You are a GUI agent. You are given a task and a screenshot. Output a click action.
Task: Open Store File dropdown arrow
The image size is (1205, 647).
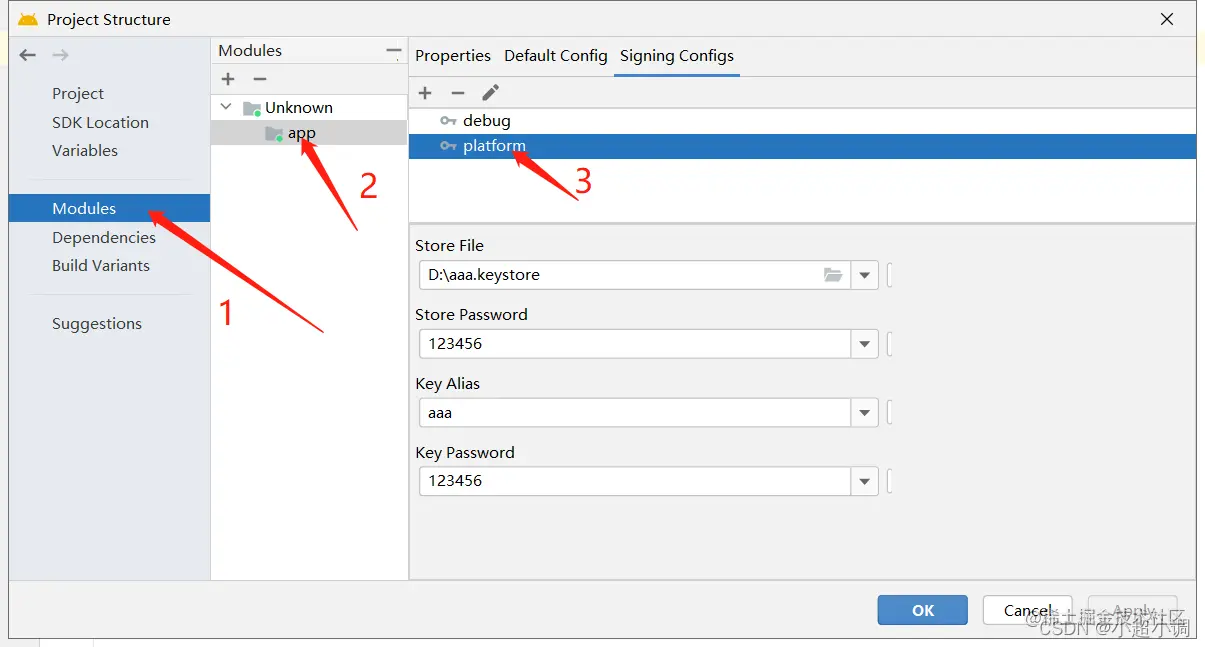tap(865, 275)
